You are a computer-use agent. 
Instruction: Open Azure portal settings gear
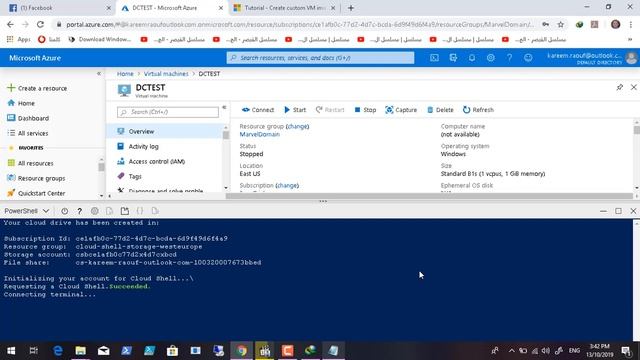click(491, 58)
